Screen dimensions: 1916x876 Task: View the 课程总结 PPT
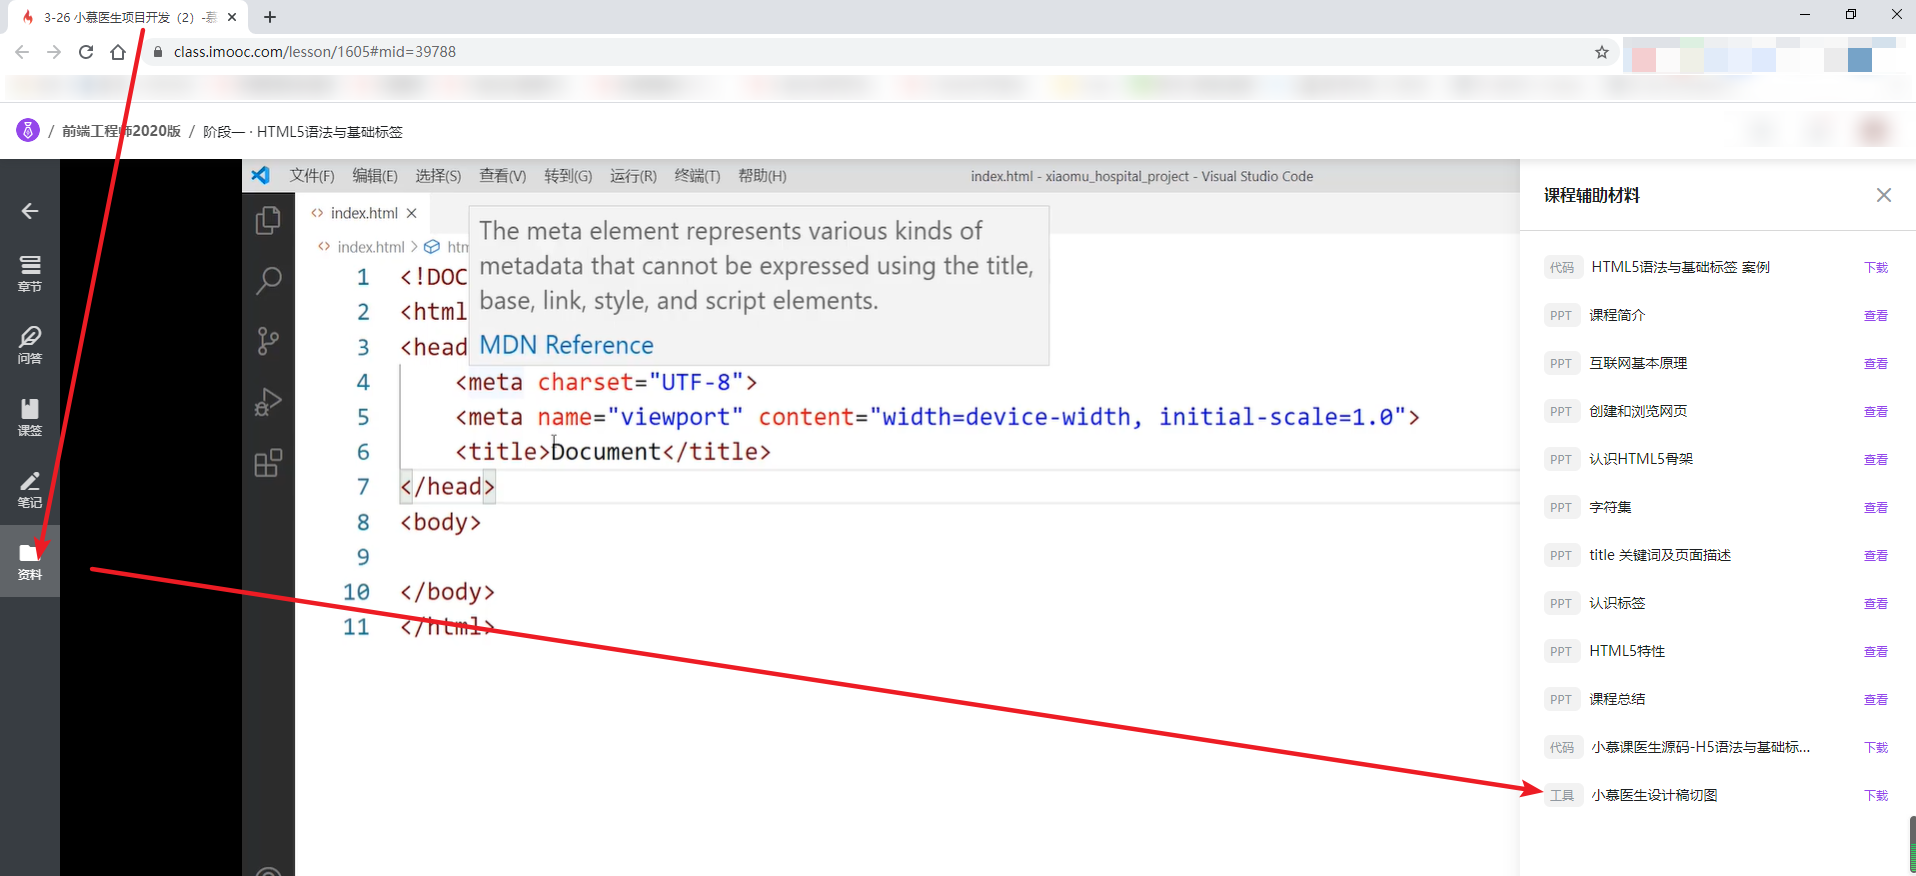[1876, 700]
